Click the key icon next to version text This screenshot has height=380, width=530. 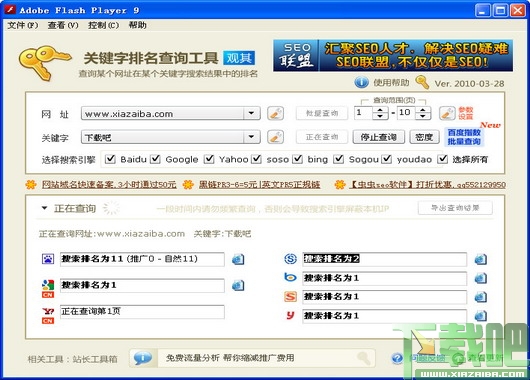click(422, 82)
